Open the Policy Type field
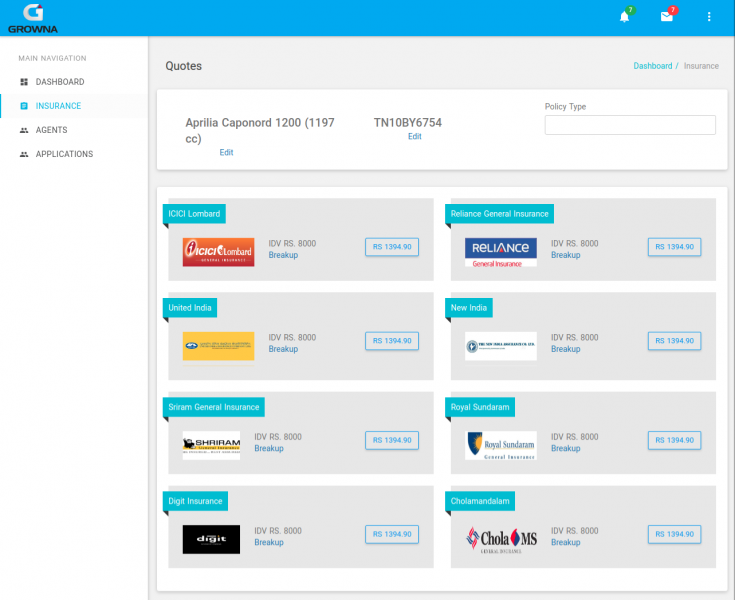 (x=630, y=125)
